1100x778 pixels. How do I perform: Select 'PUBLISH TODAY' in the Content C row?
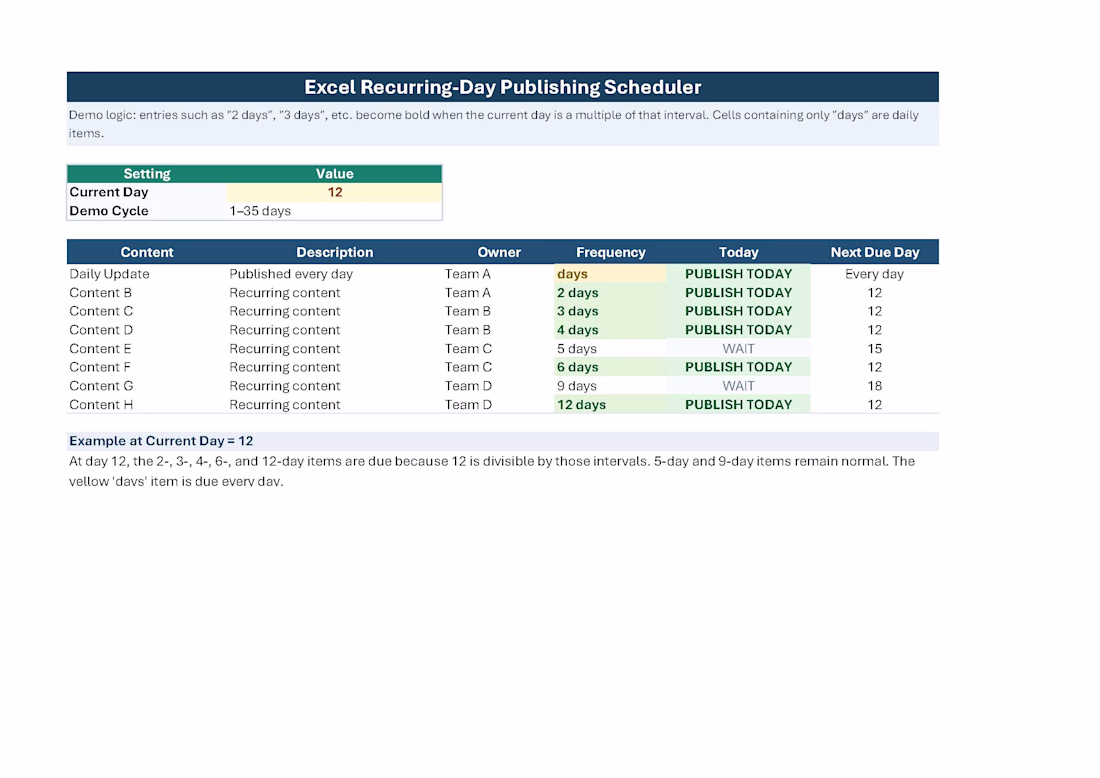pyautogui.click(x=738, y=311)
